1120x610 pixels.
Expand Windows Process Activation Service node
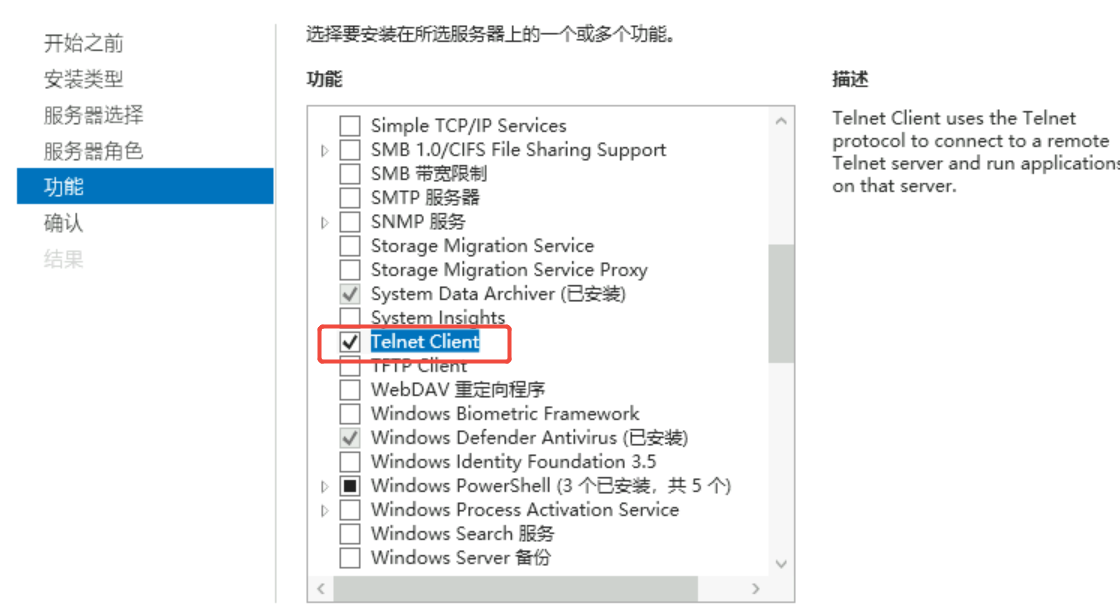point(324,510)
